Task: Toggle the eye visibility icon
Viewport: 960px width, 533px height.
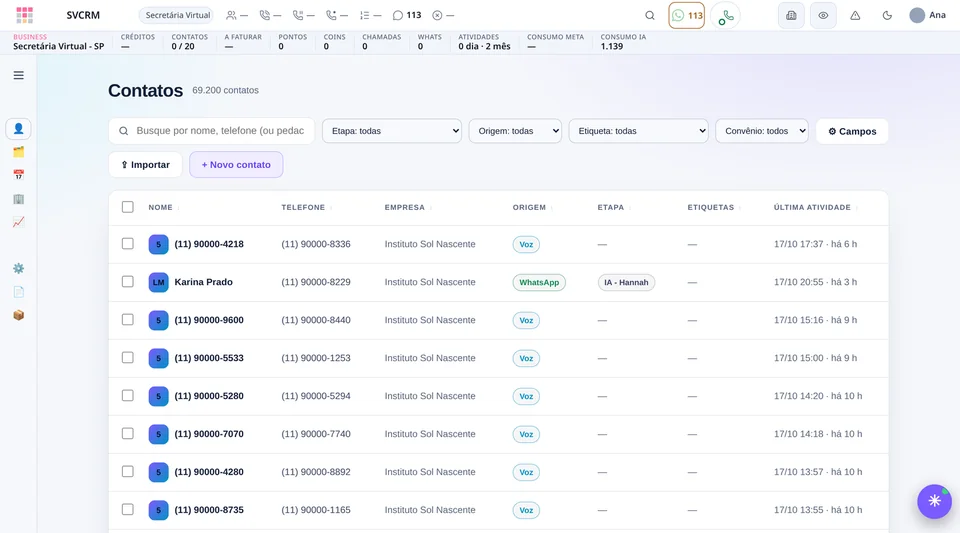Action: pos(823,15)
